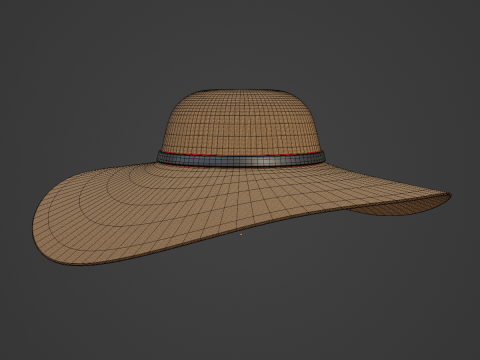The width and height of the screenshot is (480, 360).
Task: Click the small orange origin dot below the hat
Action: pyautogui.click(x=241, y=234)
